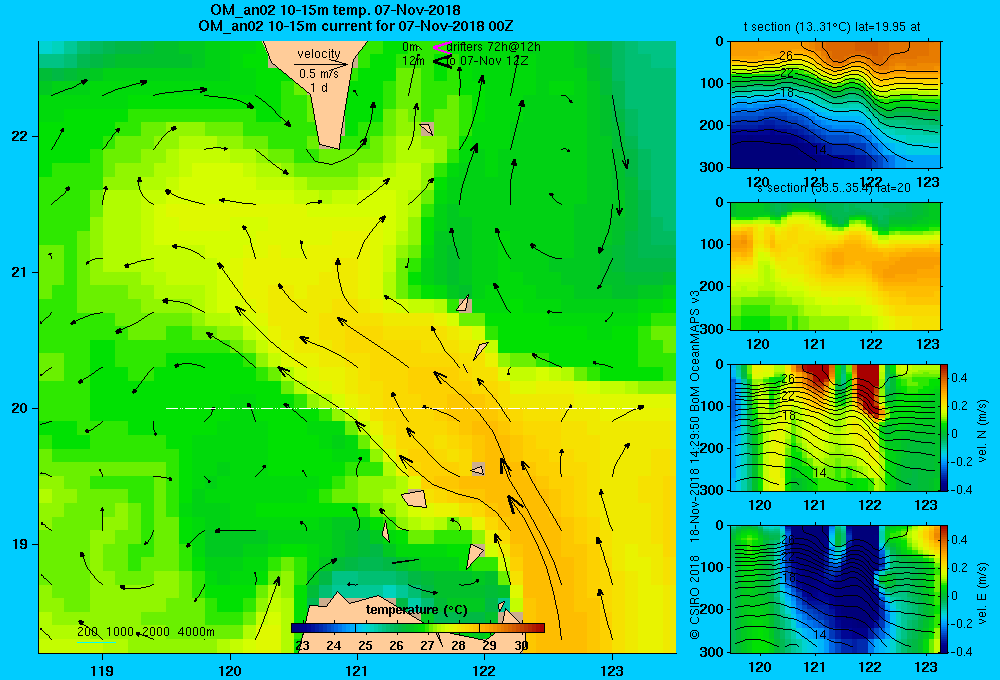Click the 'to 07-Nov 12Z' legend text
This screenshot has width=1000, height=680.
coord(487,61)
